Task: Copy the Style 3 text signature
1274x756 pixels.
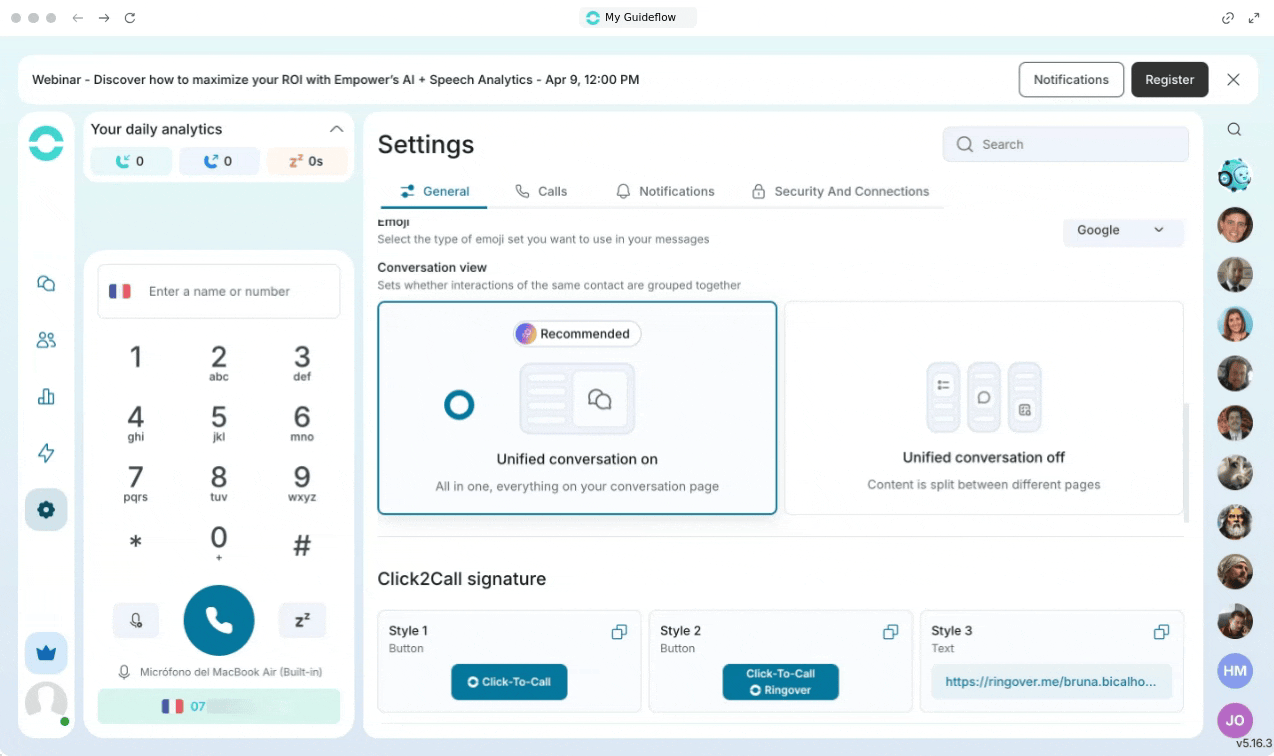Action: click(x=1161, y=632)
